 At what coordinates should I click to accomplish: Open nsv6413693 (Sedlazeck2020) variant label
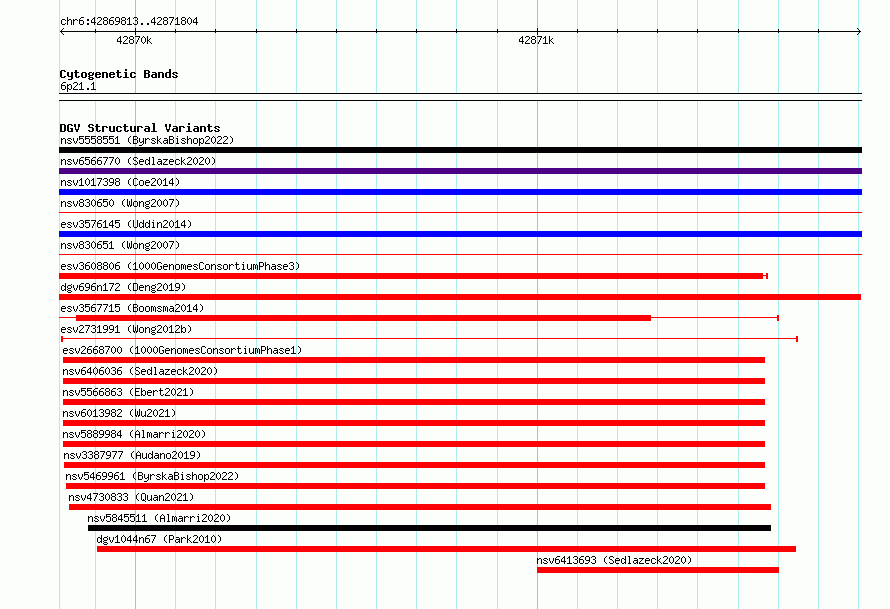[x=614, y=560]
